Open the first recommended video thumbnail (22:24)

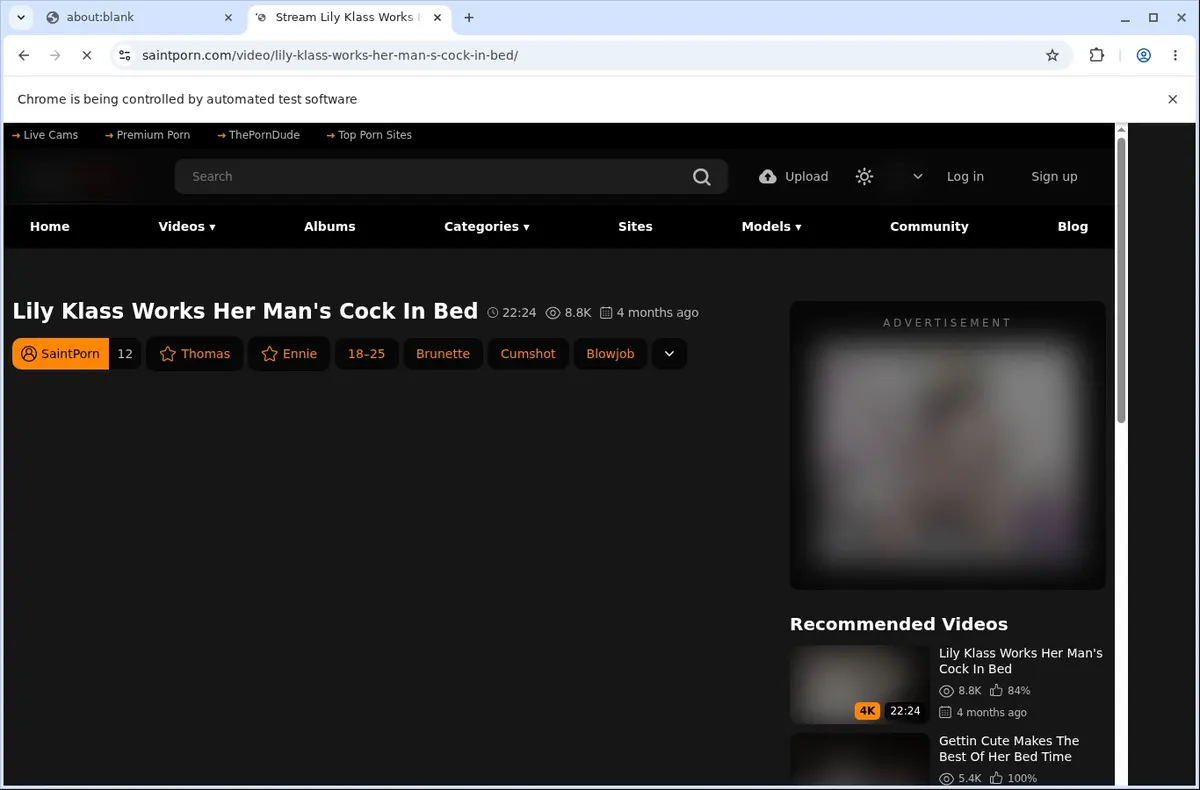point(860,684)
